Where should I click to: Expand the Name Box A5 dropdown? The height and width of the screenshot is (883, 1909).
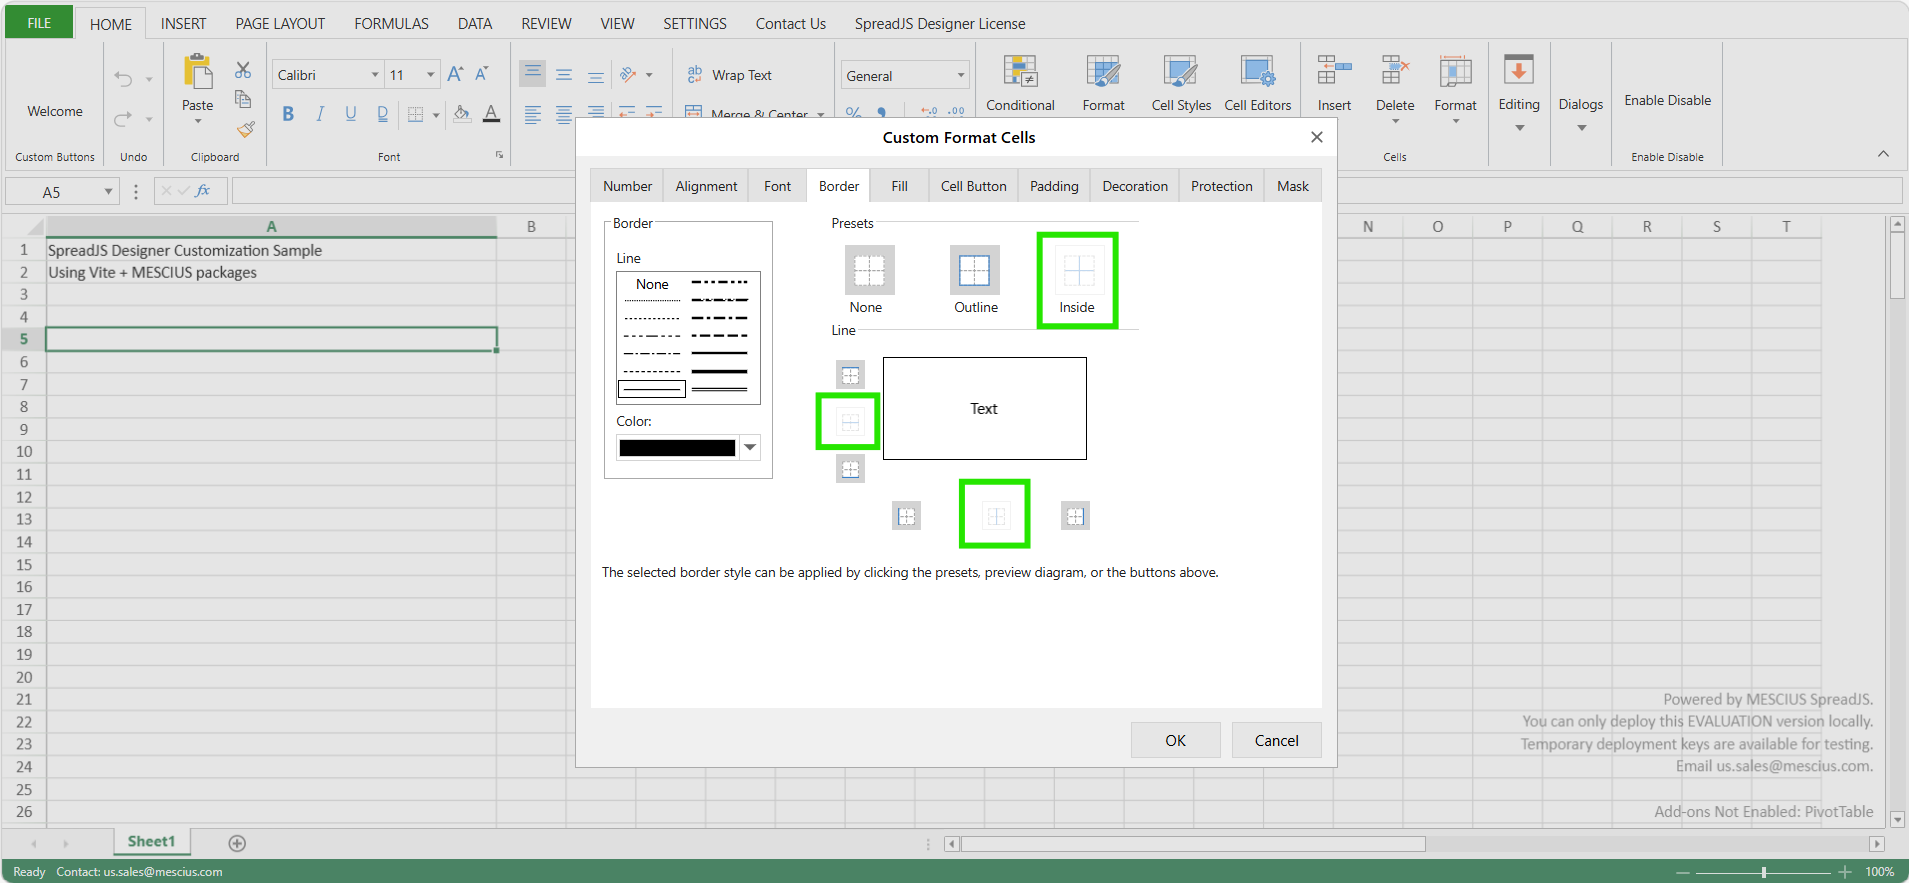[108, 191]
